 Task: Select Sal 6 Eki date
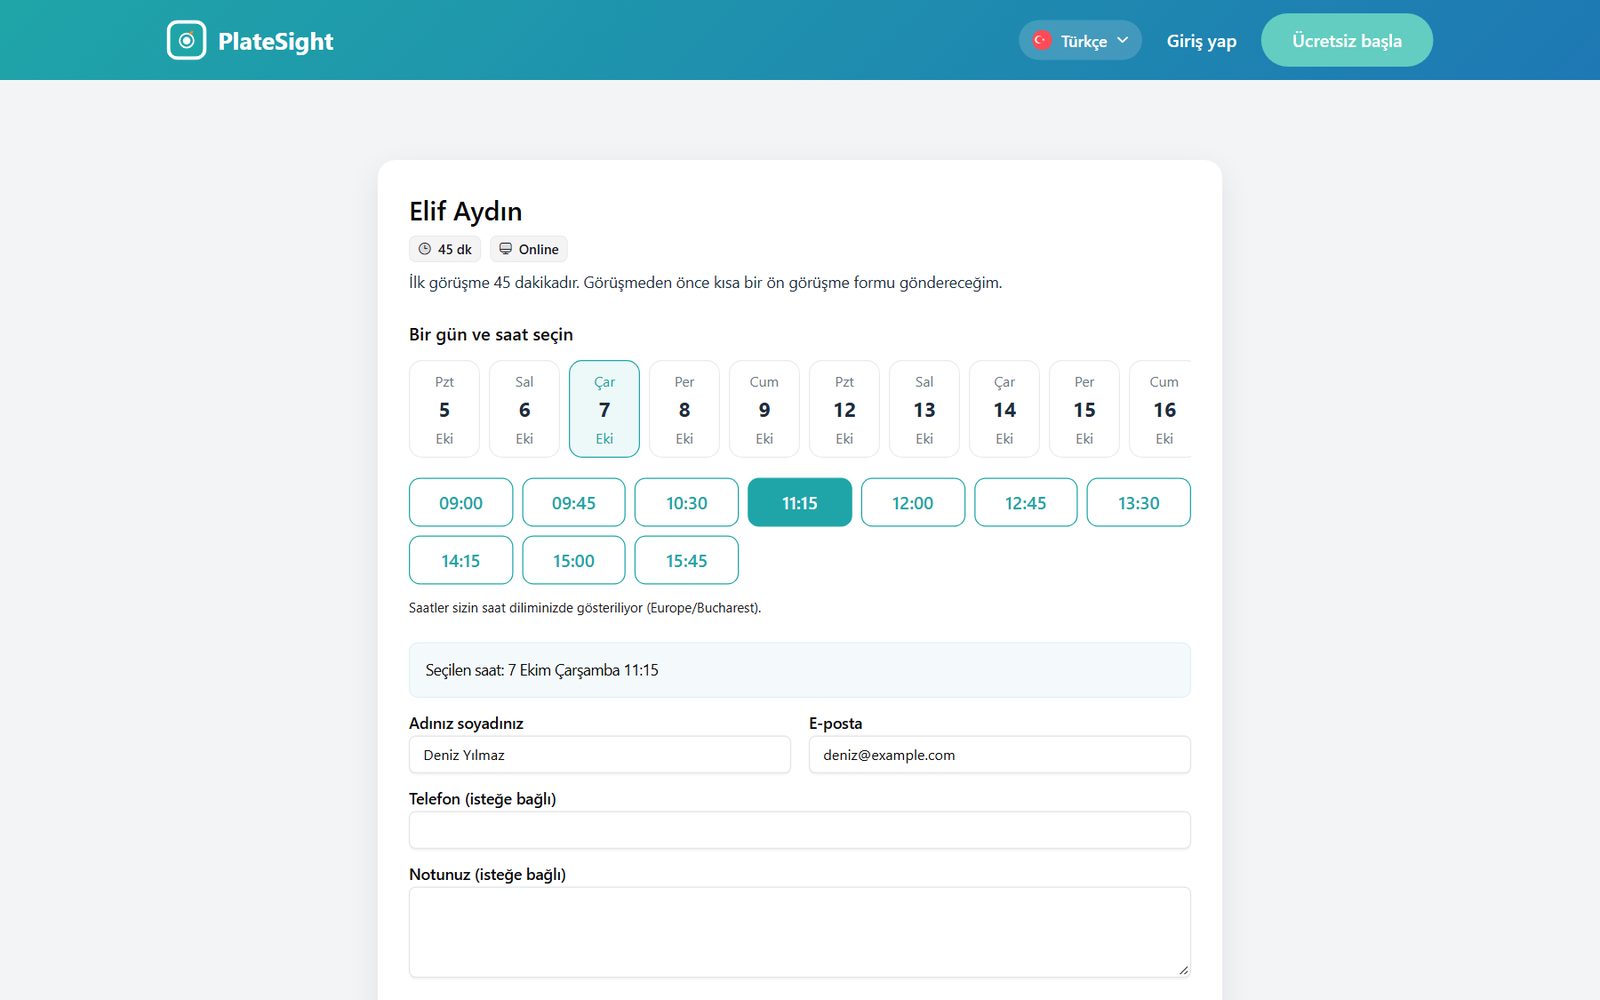524,409
